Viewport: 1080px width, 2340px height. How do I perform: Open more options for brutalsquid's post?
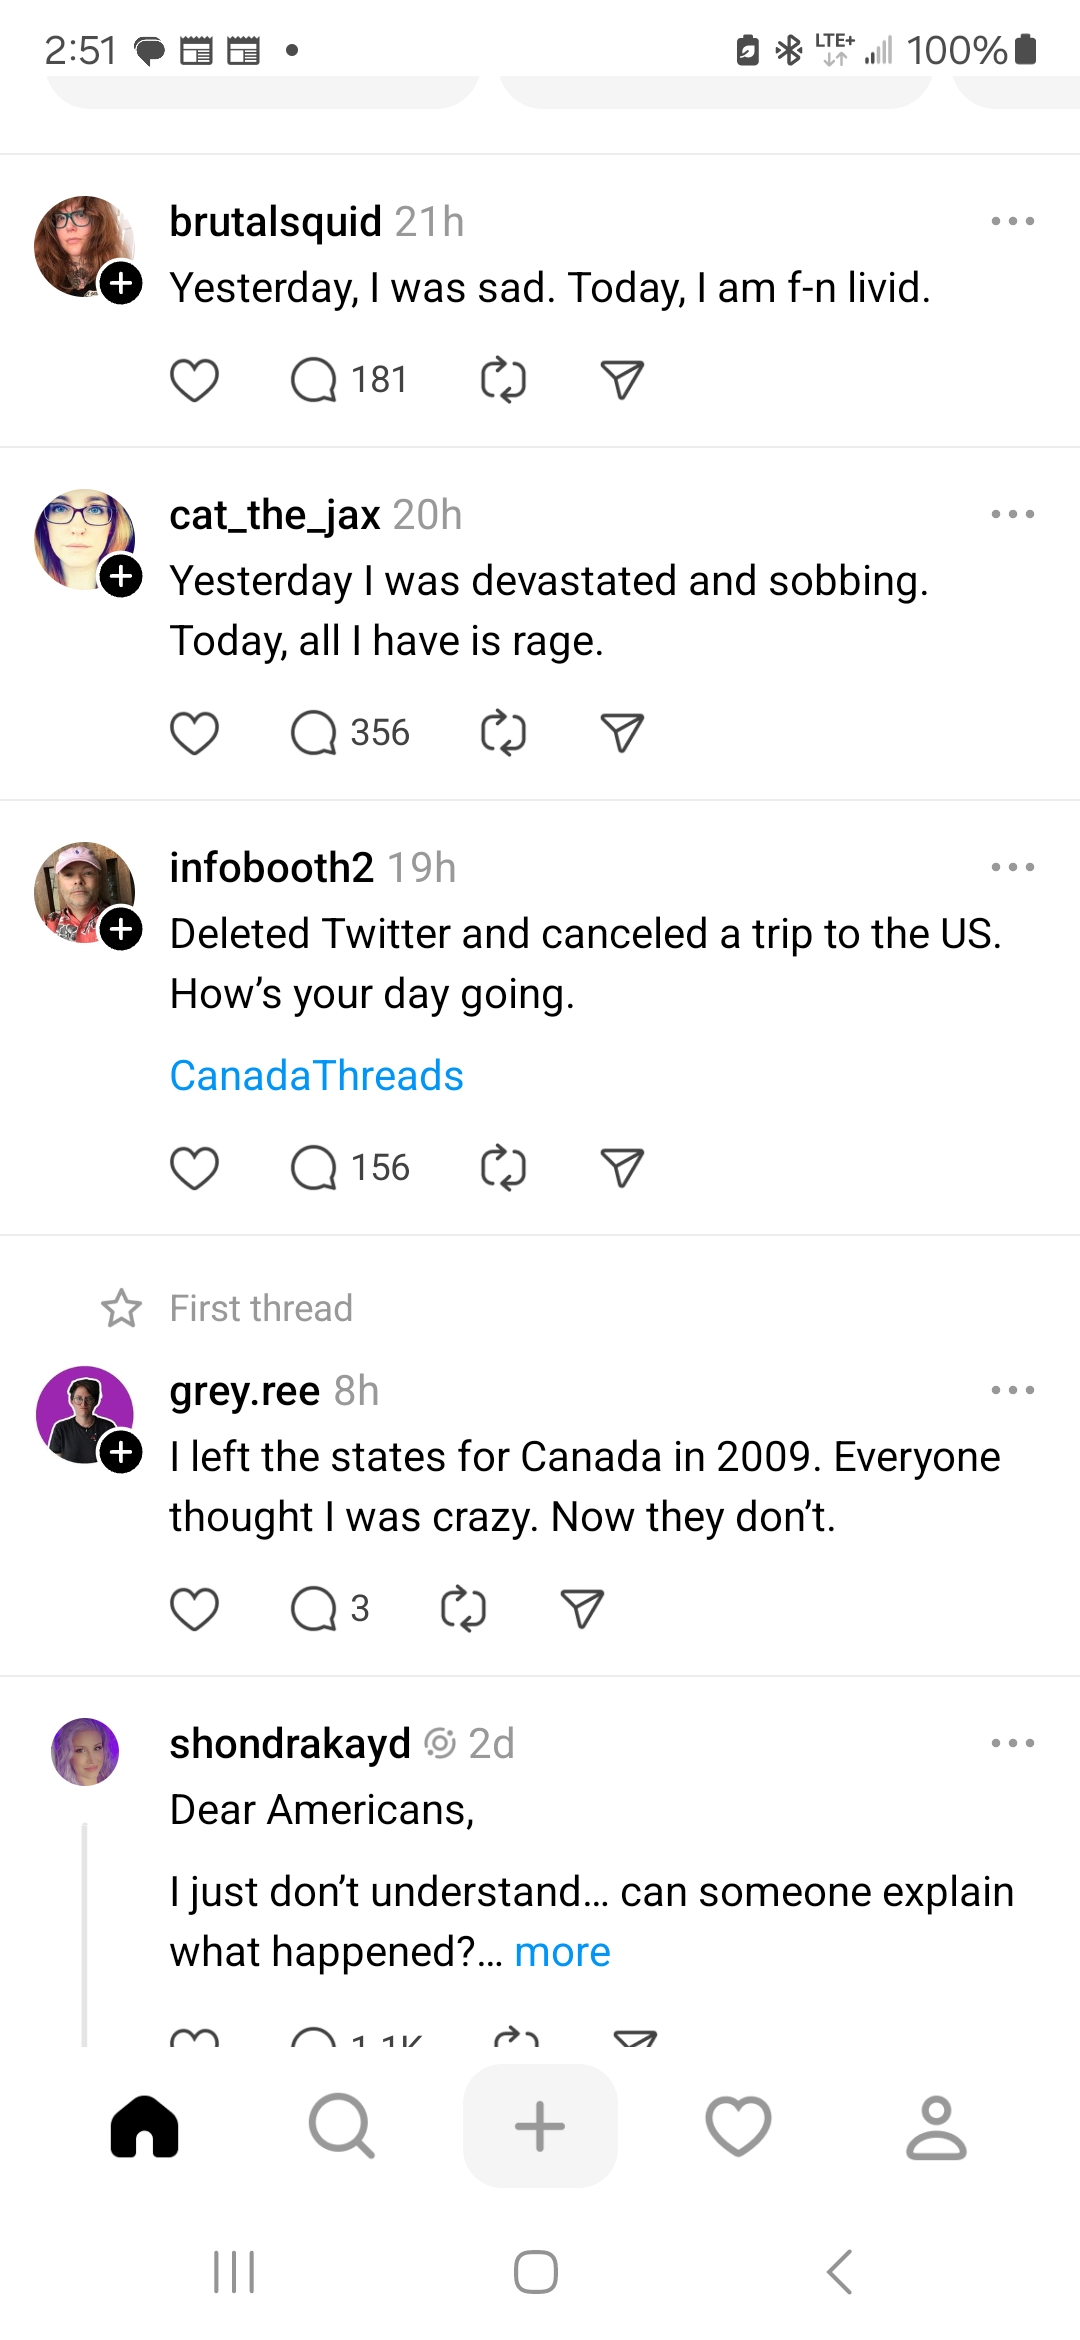point(1012,221)
